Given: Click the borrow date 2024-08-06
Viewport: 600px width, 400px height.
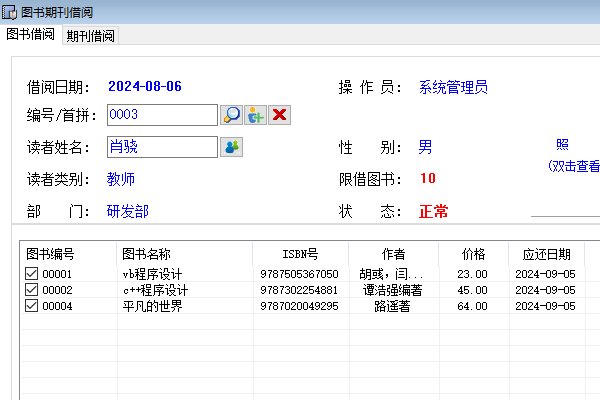Looking at the screenshot, I should point(145,87).
